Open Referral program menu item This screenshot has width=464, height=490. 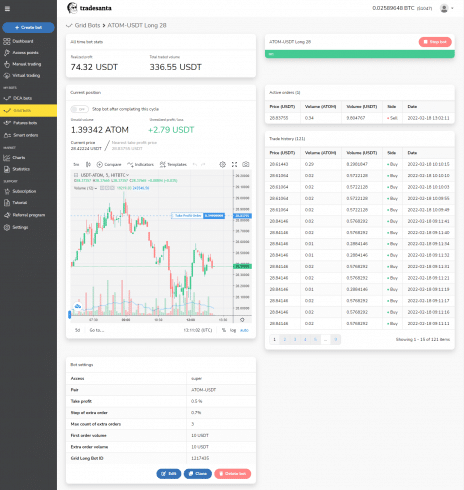[x=24, y=215]
